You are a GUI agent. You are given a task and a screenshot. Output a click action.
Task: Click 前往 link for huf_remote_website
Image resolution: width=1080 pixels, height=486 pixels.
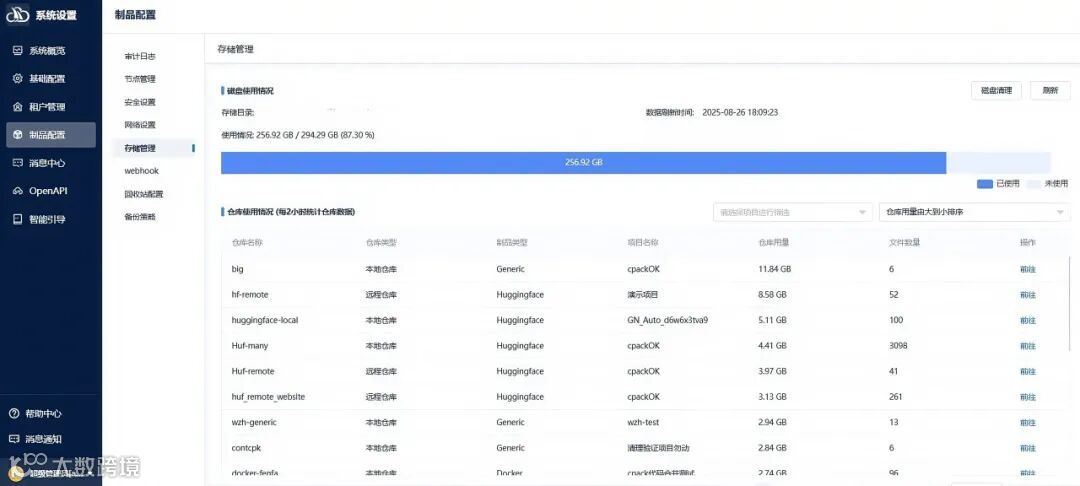(1027, 397)
